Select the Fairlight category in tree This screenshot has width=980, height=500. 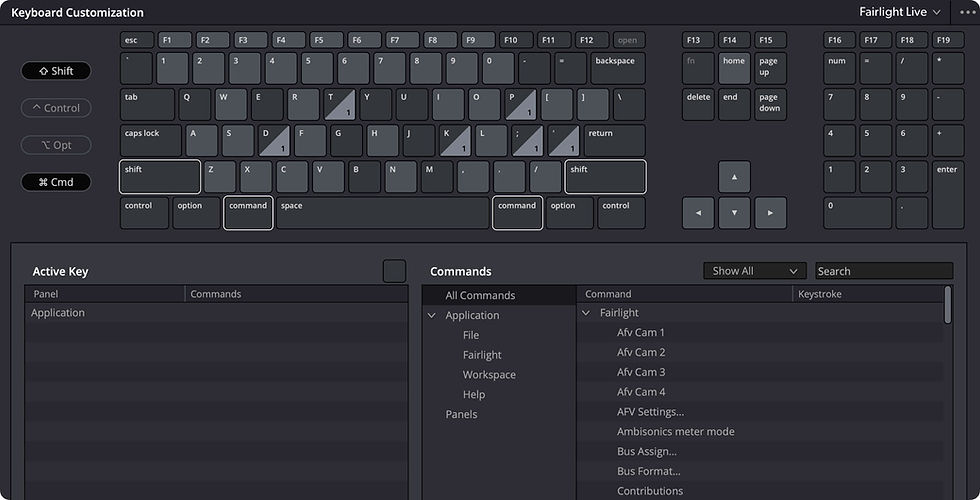point(482,354)
